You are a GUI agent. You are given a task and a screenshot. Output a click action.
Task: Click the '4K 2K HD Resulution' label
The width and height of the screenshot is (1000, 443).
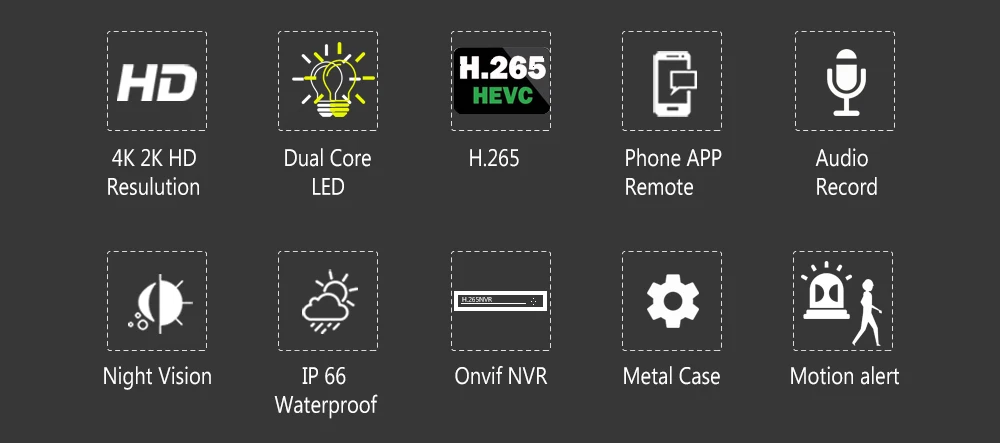coord(153,173)
